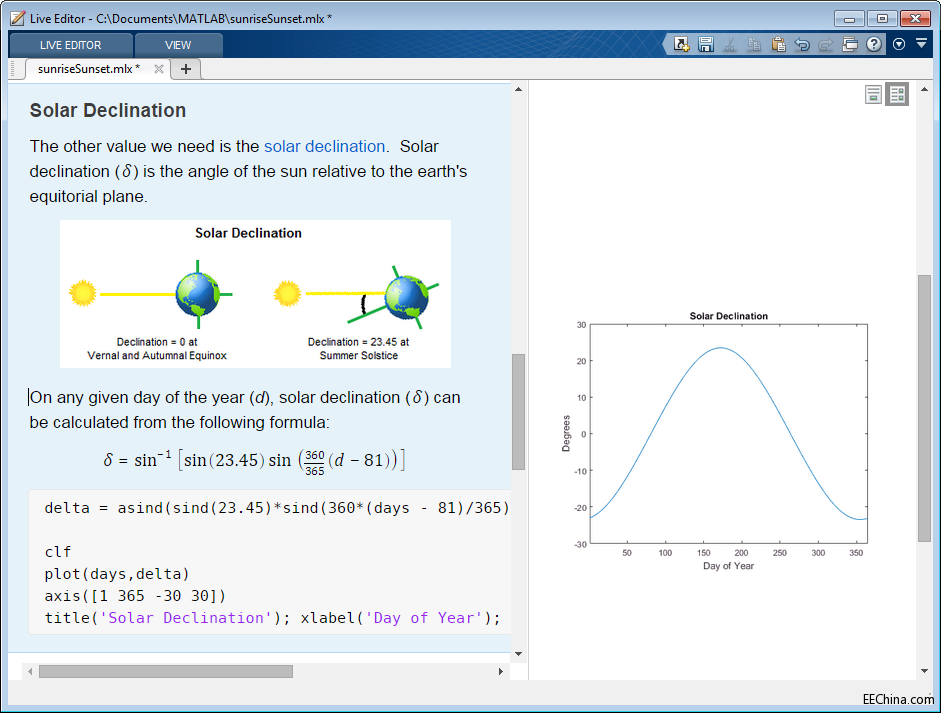Click the Copy icon in the toolbar
The image size is (941, 713).
[x=756, y=44]
